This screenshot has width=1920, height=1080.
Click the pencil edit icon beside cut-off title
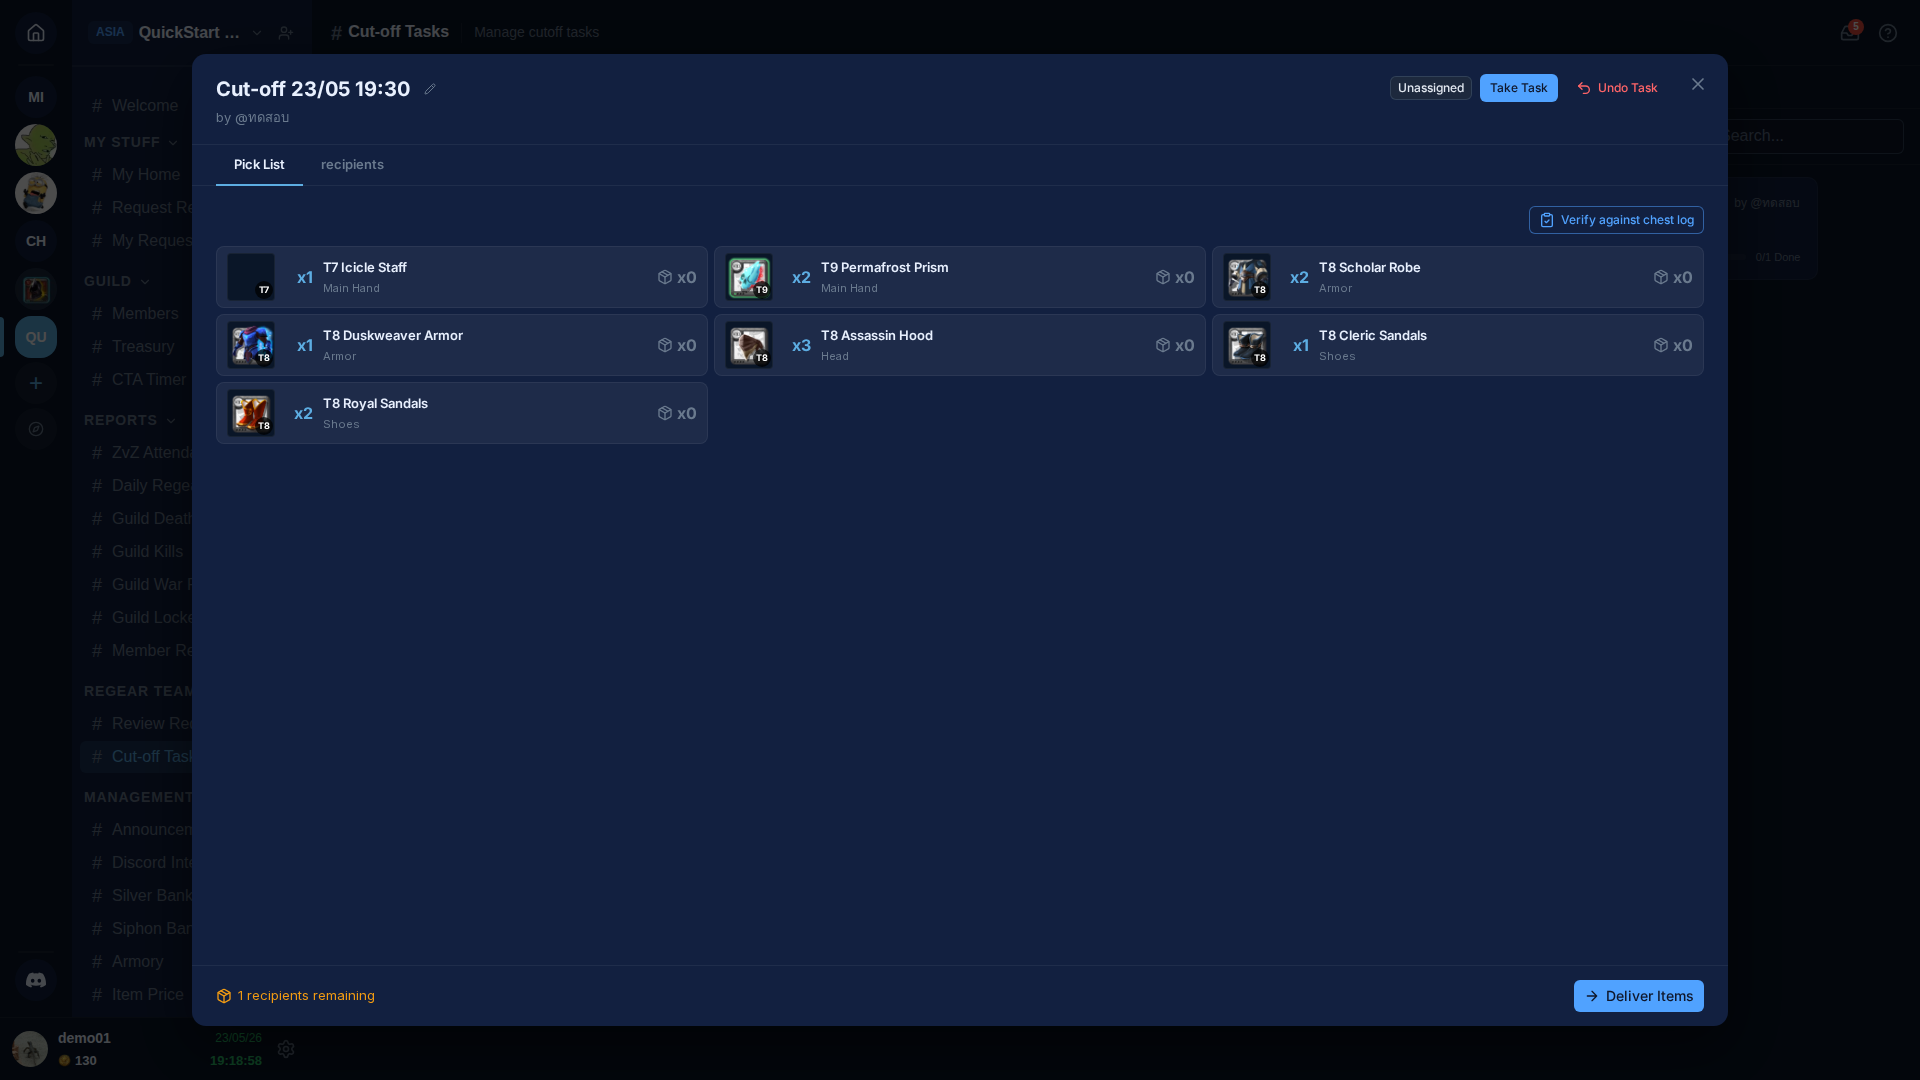[x=430, y=89]
